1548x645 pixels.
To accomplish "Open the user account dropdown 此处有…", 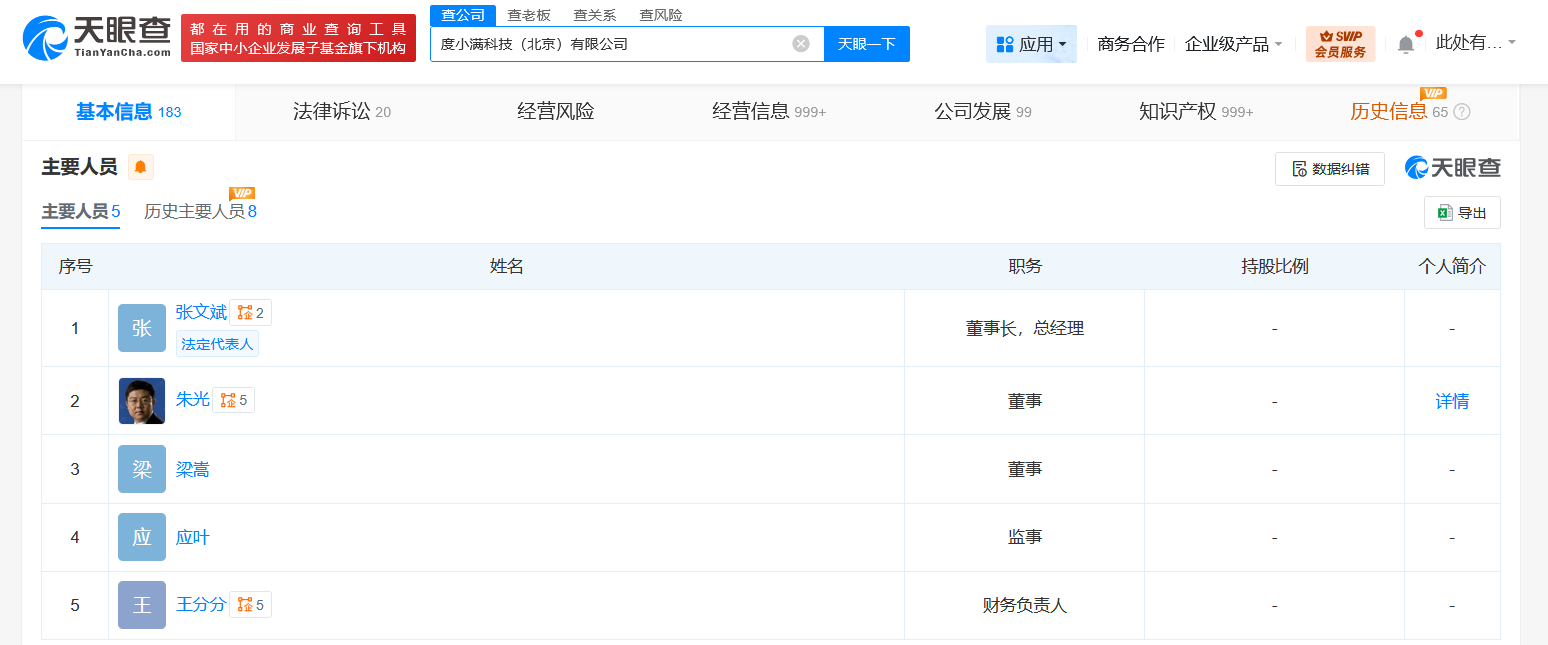I will click(1475, 43).
